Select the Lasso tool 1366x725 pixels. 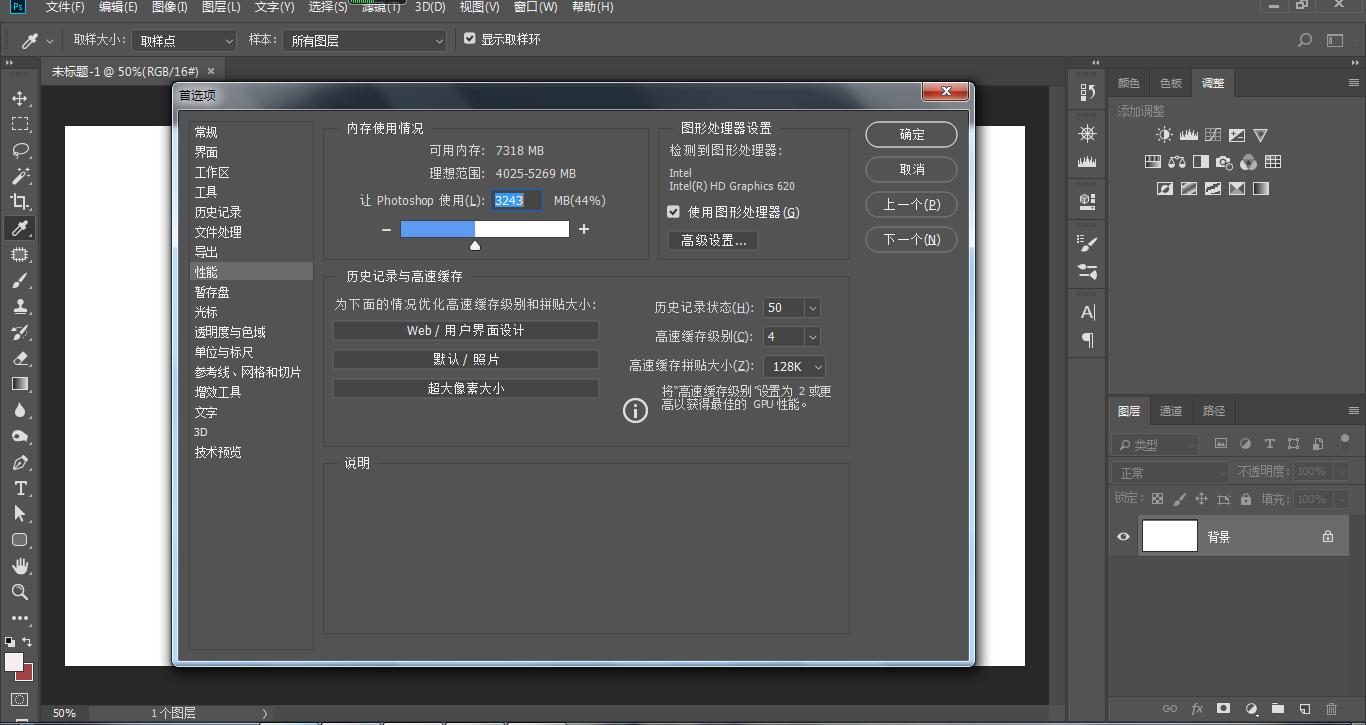[x=19, y=150]
